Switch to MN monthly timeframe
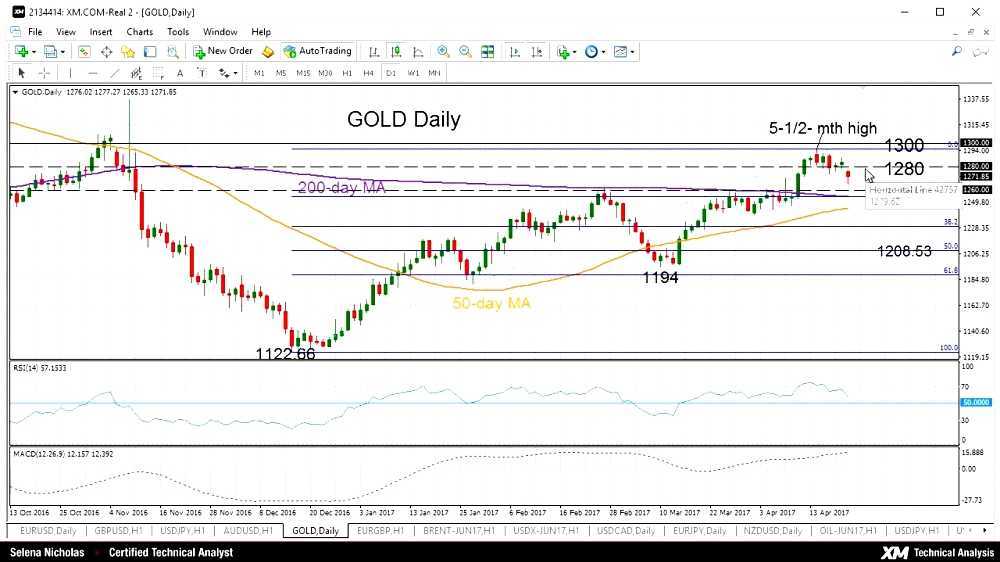Image resolution: width=1000 pixels, height=562 pixels. pyautogui.click(x=434, y=73)
